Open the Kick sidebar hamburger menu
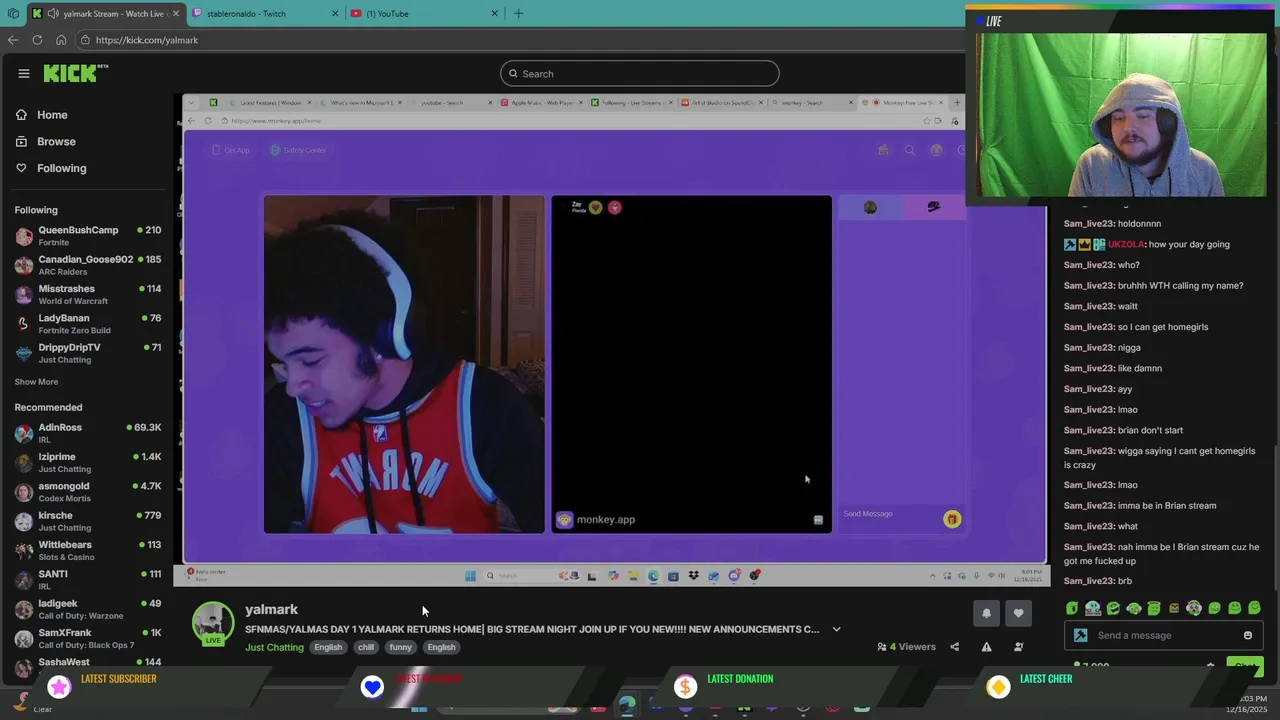The width and height of the screenshot is (1280, 720). [x=23, y=73]
